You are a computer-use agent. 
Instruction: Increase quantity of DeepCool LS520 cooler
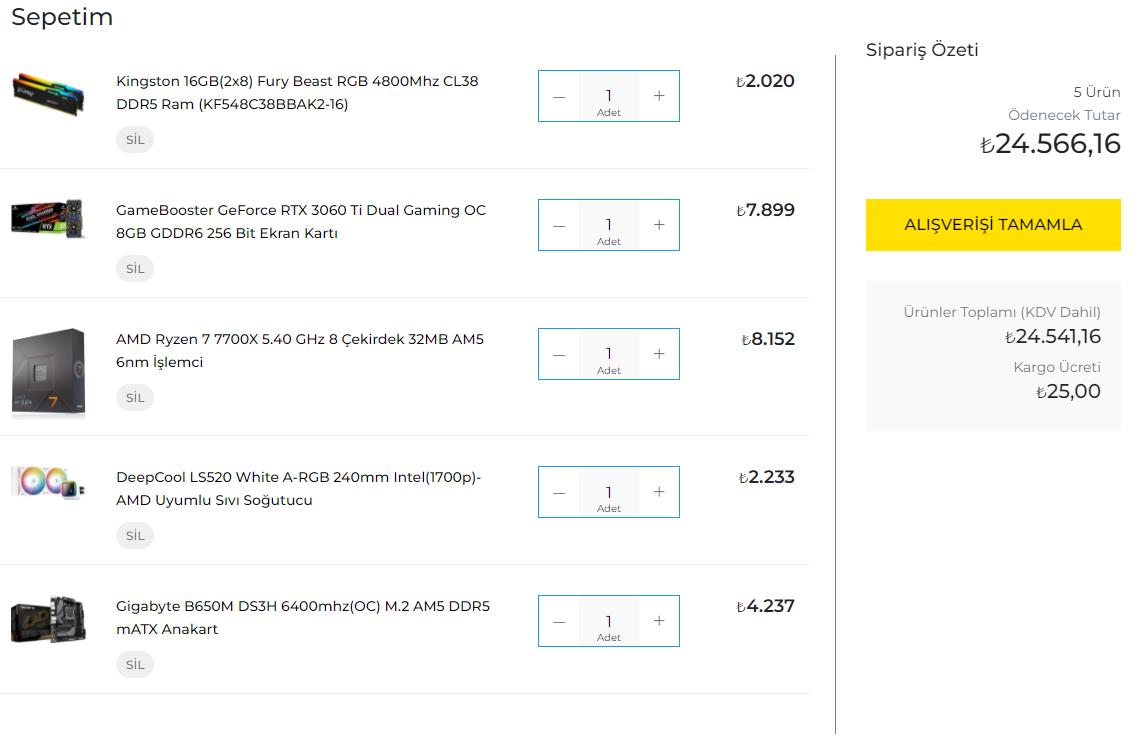(x=659, y=492)
